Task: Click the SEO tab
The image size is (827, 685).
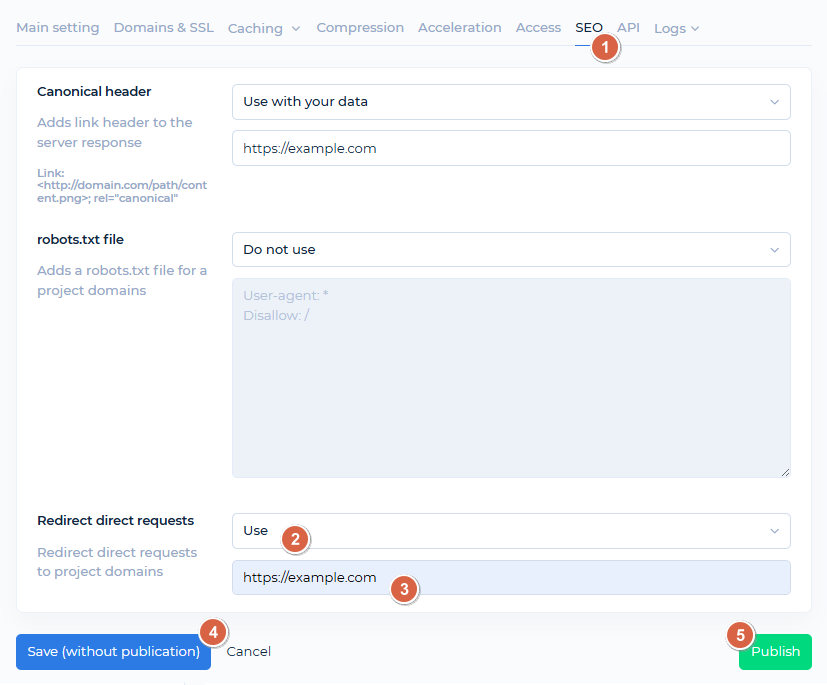Action: (x=588, y=28)
